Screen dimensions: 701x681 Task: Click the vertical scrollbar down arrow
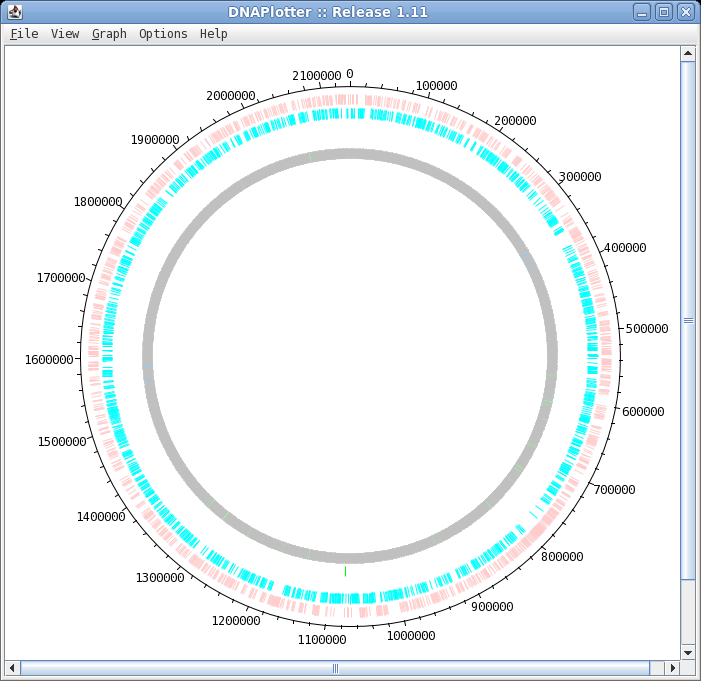pyautogui.click(x=688, y=652)
